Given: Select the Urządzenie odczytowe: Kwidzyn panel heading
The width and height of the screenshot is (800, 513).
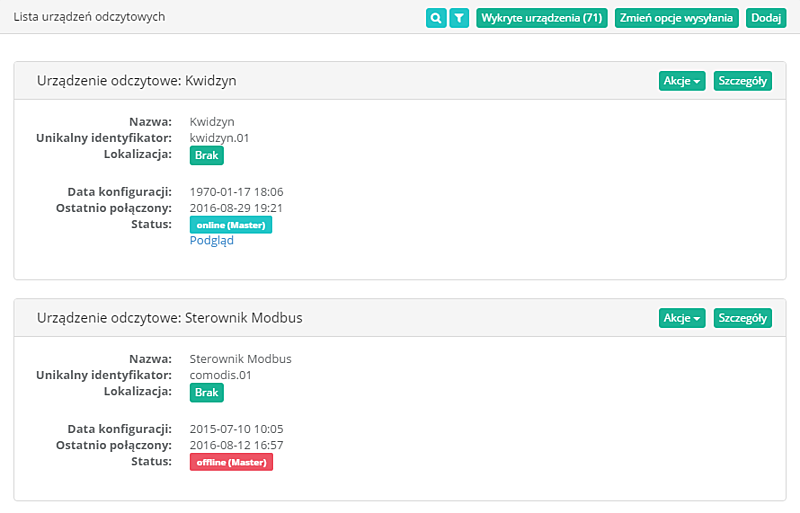Looking at the screenshot, I should [136, 81].
